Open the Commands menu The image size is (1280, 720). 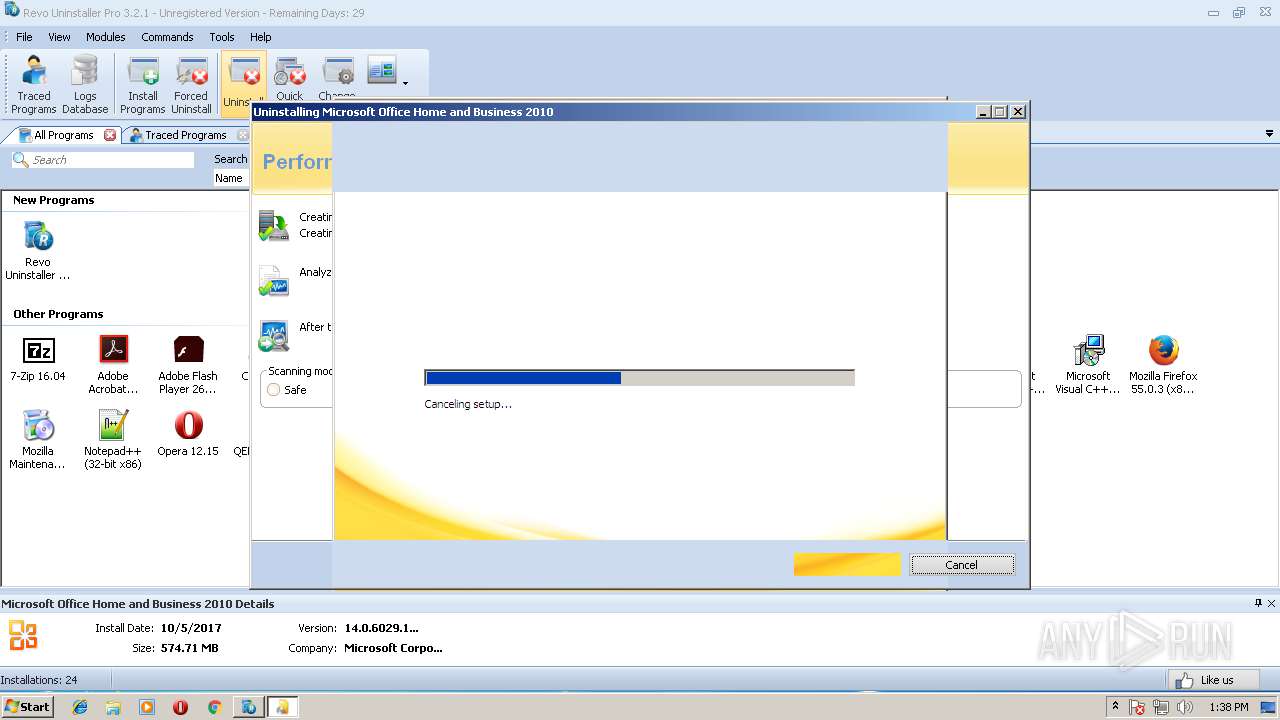coord(167,37)
